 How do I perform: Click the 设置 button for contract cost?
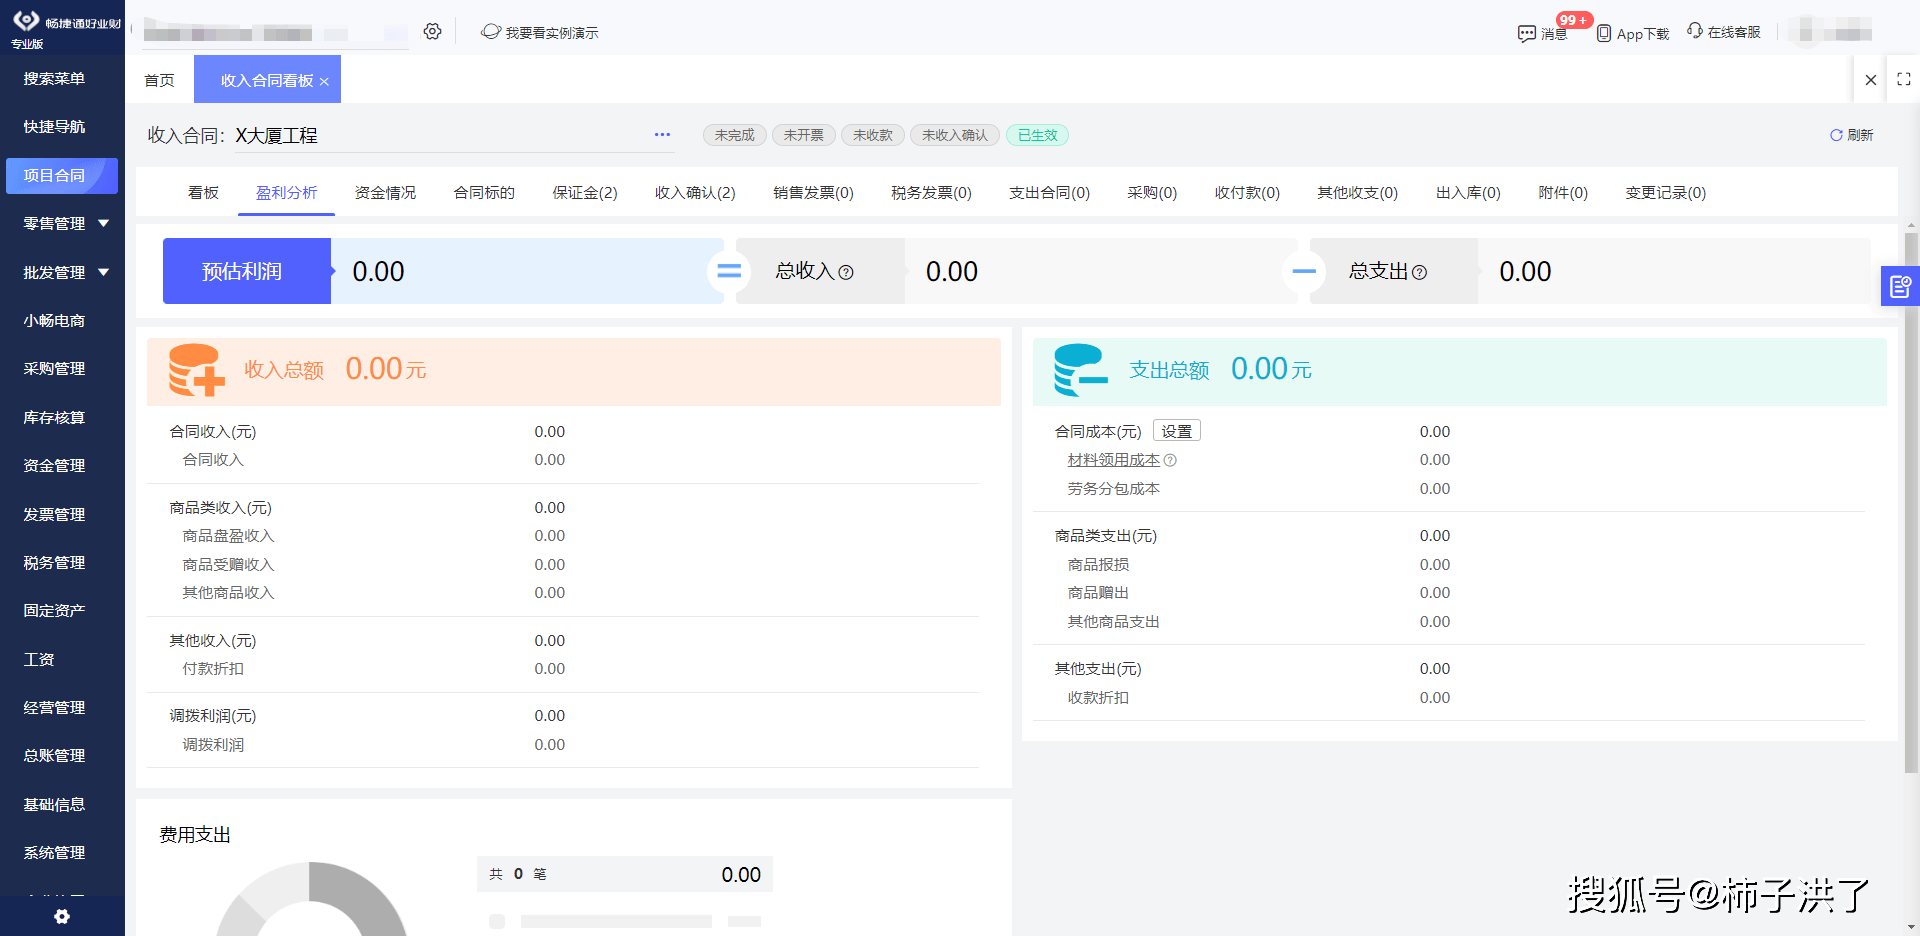tap(1176, 431)
